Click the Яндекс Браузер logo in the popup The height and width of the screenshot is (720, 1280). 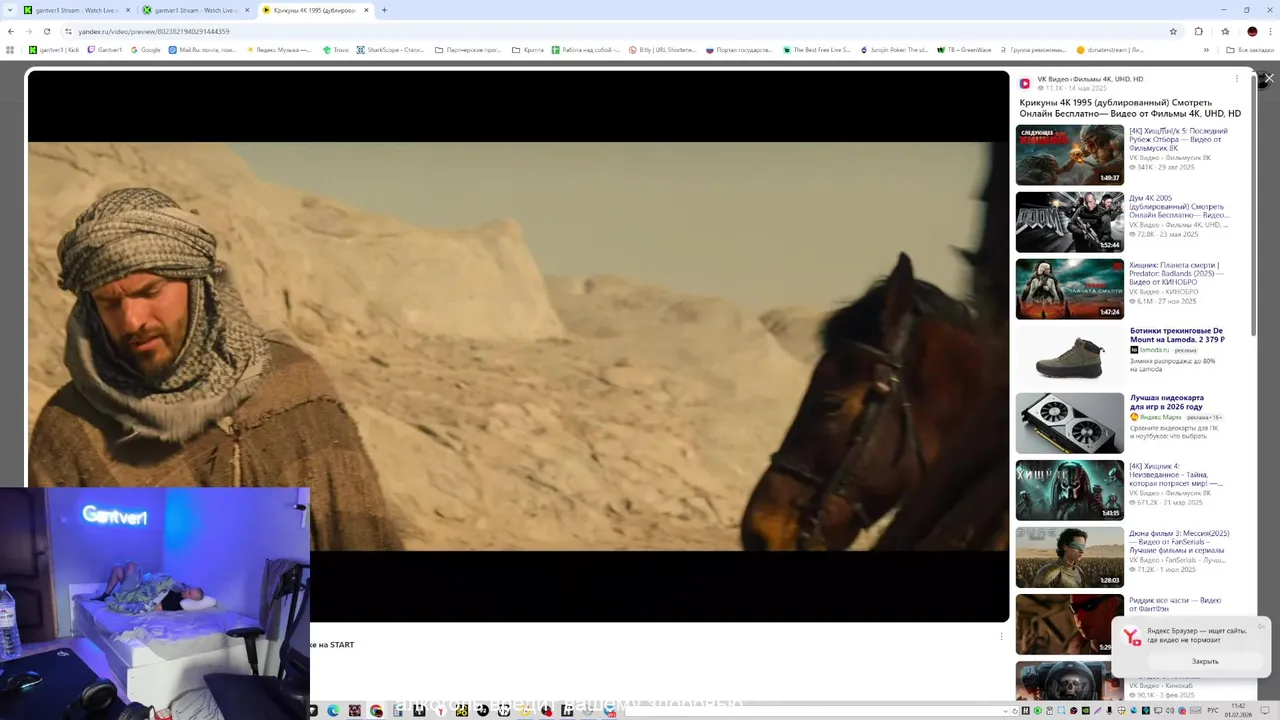1131,636
